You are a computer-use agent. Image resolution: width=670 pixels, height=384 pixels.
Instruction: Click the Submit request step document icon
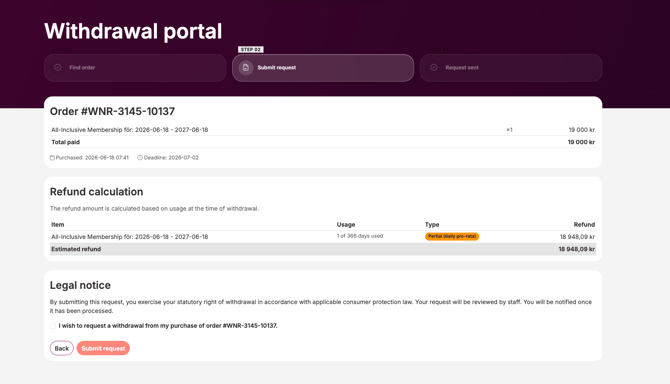point(246,67)
